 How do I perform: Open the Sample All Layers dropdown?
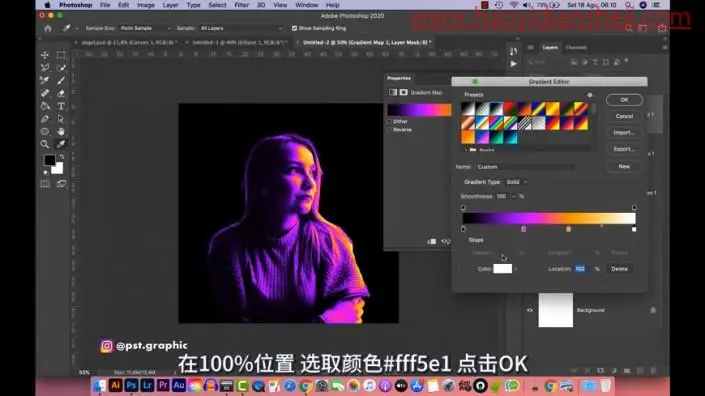click(x=241, y=28)
